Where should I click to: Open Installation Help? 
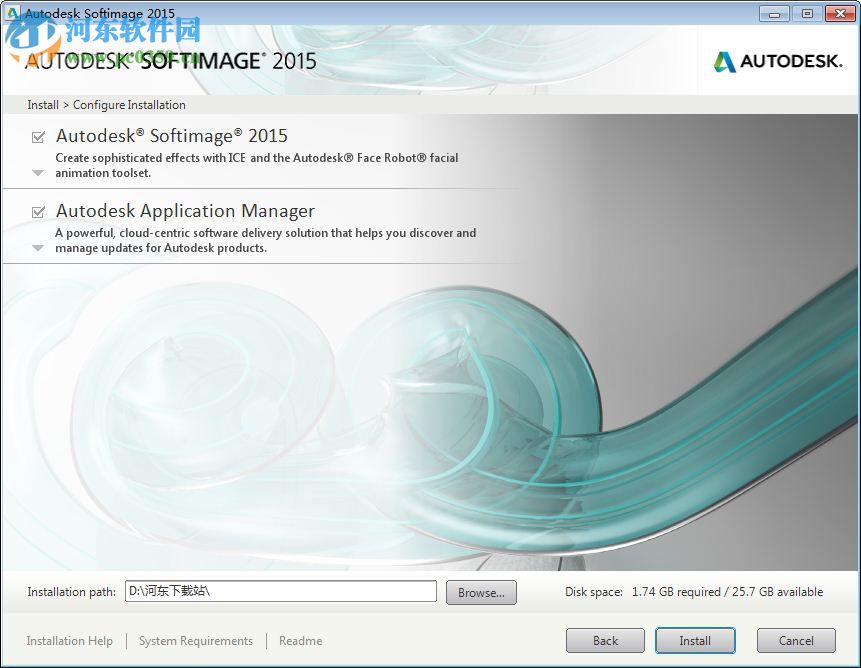(69, 640)
